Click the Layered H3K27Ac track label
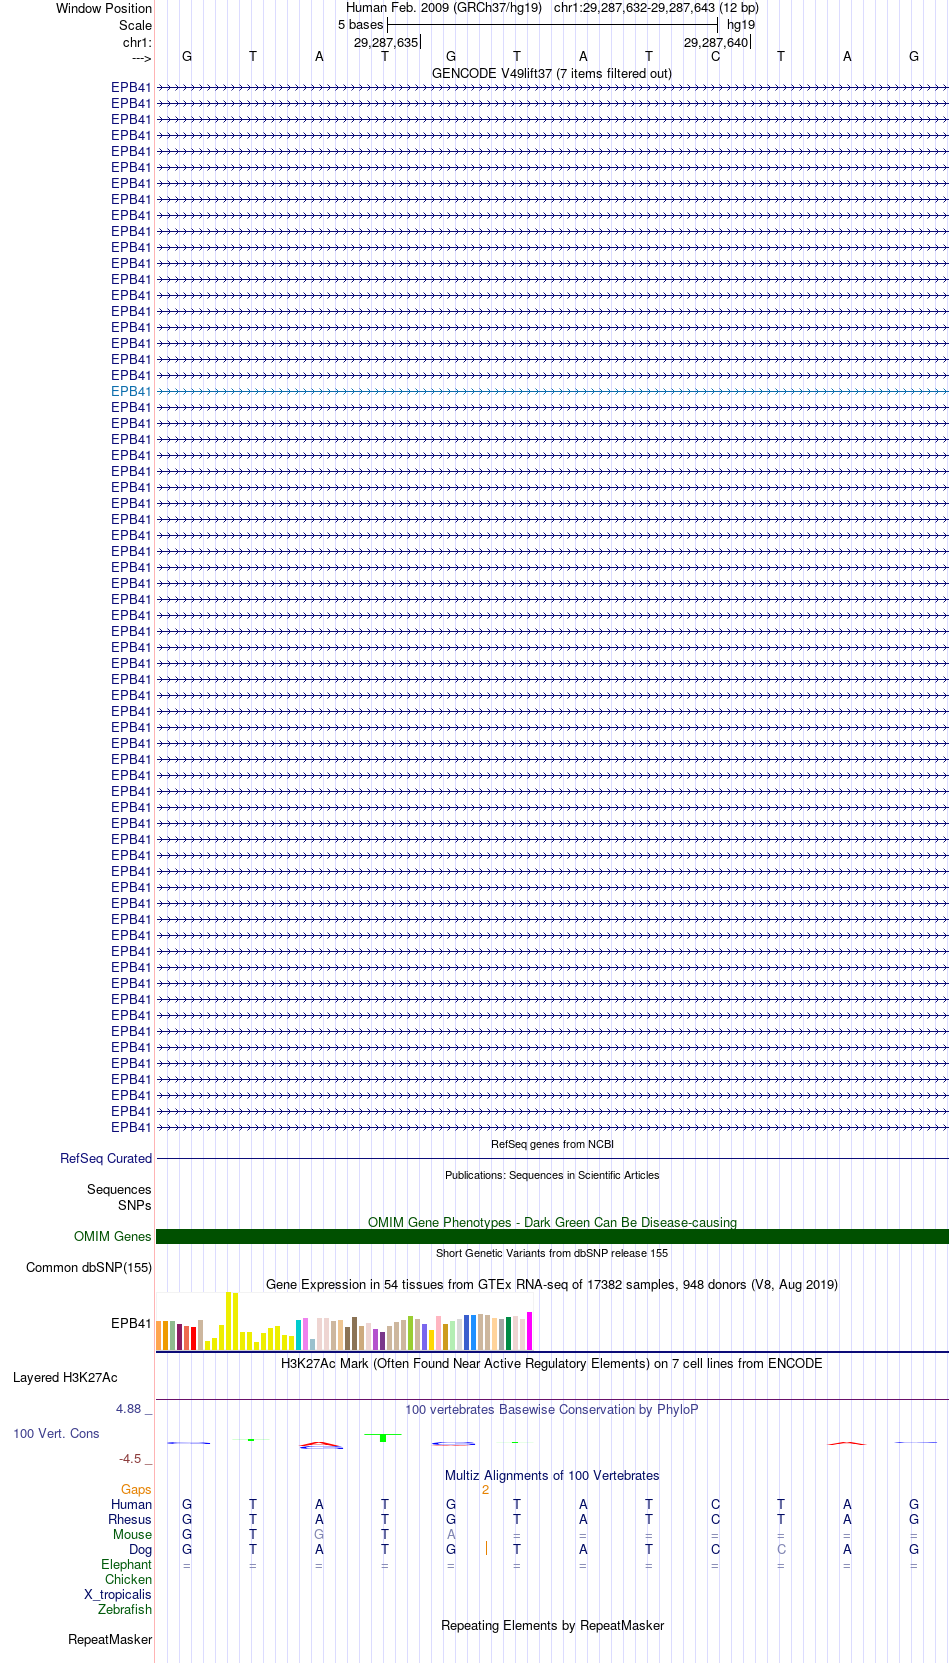Image resolution: width=950 pixels, height=1663 pixels. coord(65,1377)
